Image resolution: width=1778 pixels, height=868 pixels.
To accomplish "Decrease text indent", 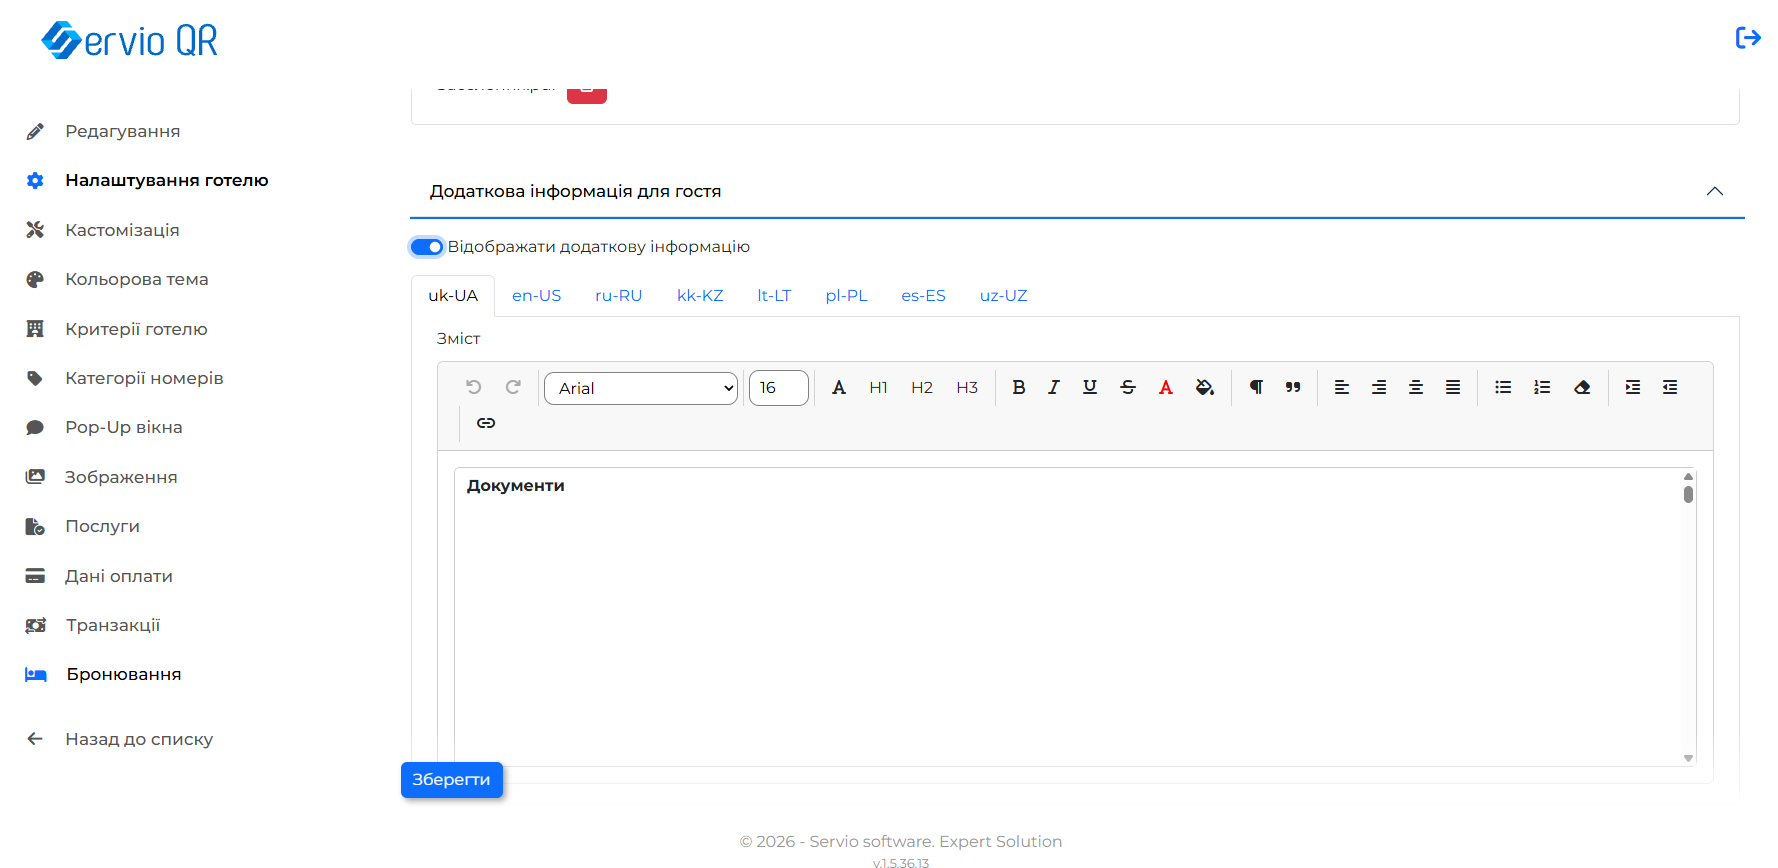I will (x=1670, y=387).
